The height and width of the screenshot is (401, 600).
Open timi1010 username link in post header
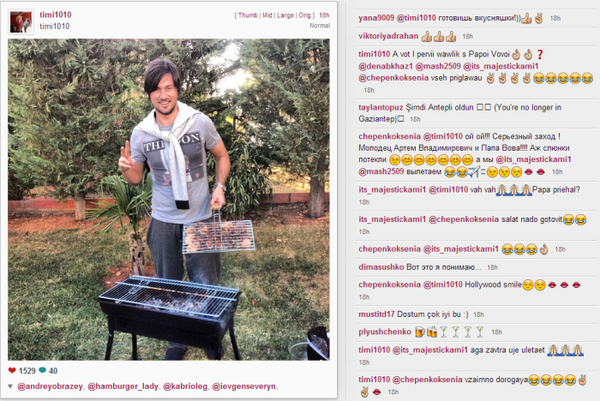click(x=55, y=15)
